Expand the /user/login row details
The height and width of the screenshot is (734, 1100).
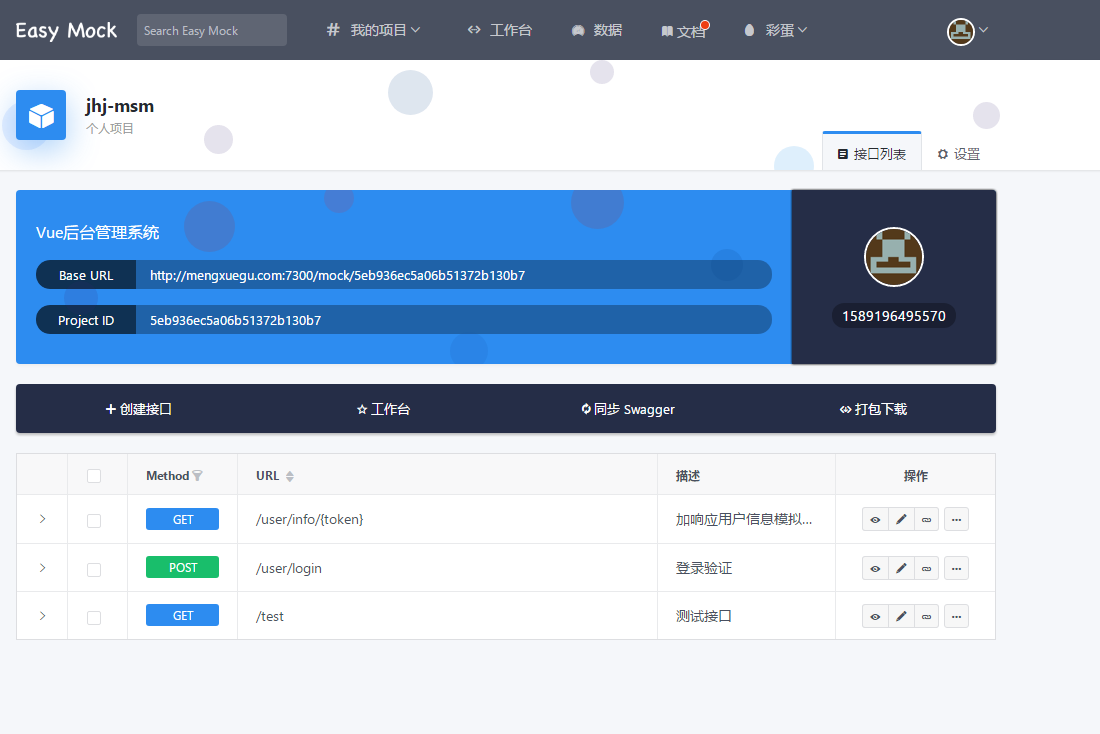click(43, 568)
